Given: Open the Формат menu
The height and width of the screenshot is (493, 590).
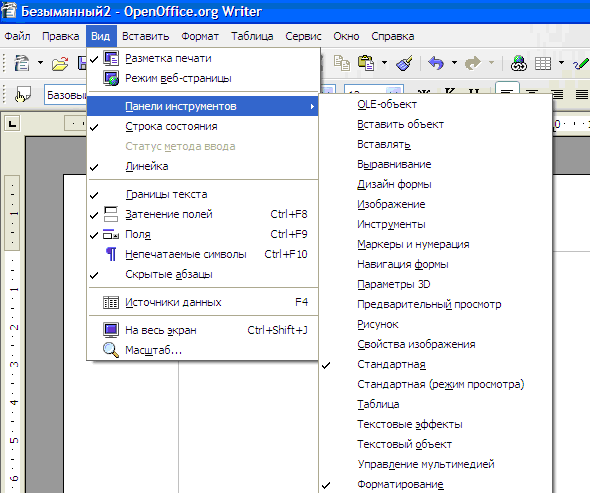Looking at the screenshot, I should pos(200,36).
